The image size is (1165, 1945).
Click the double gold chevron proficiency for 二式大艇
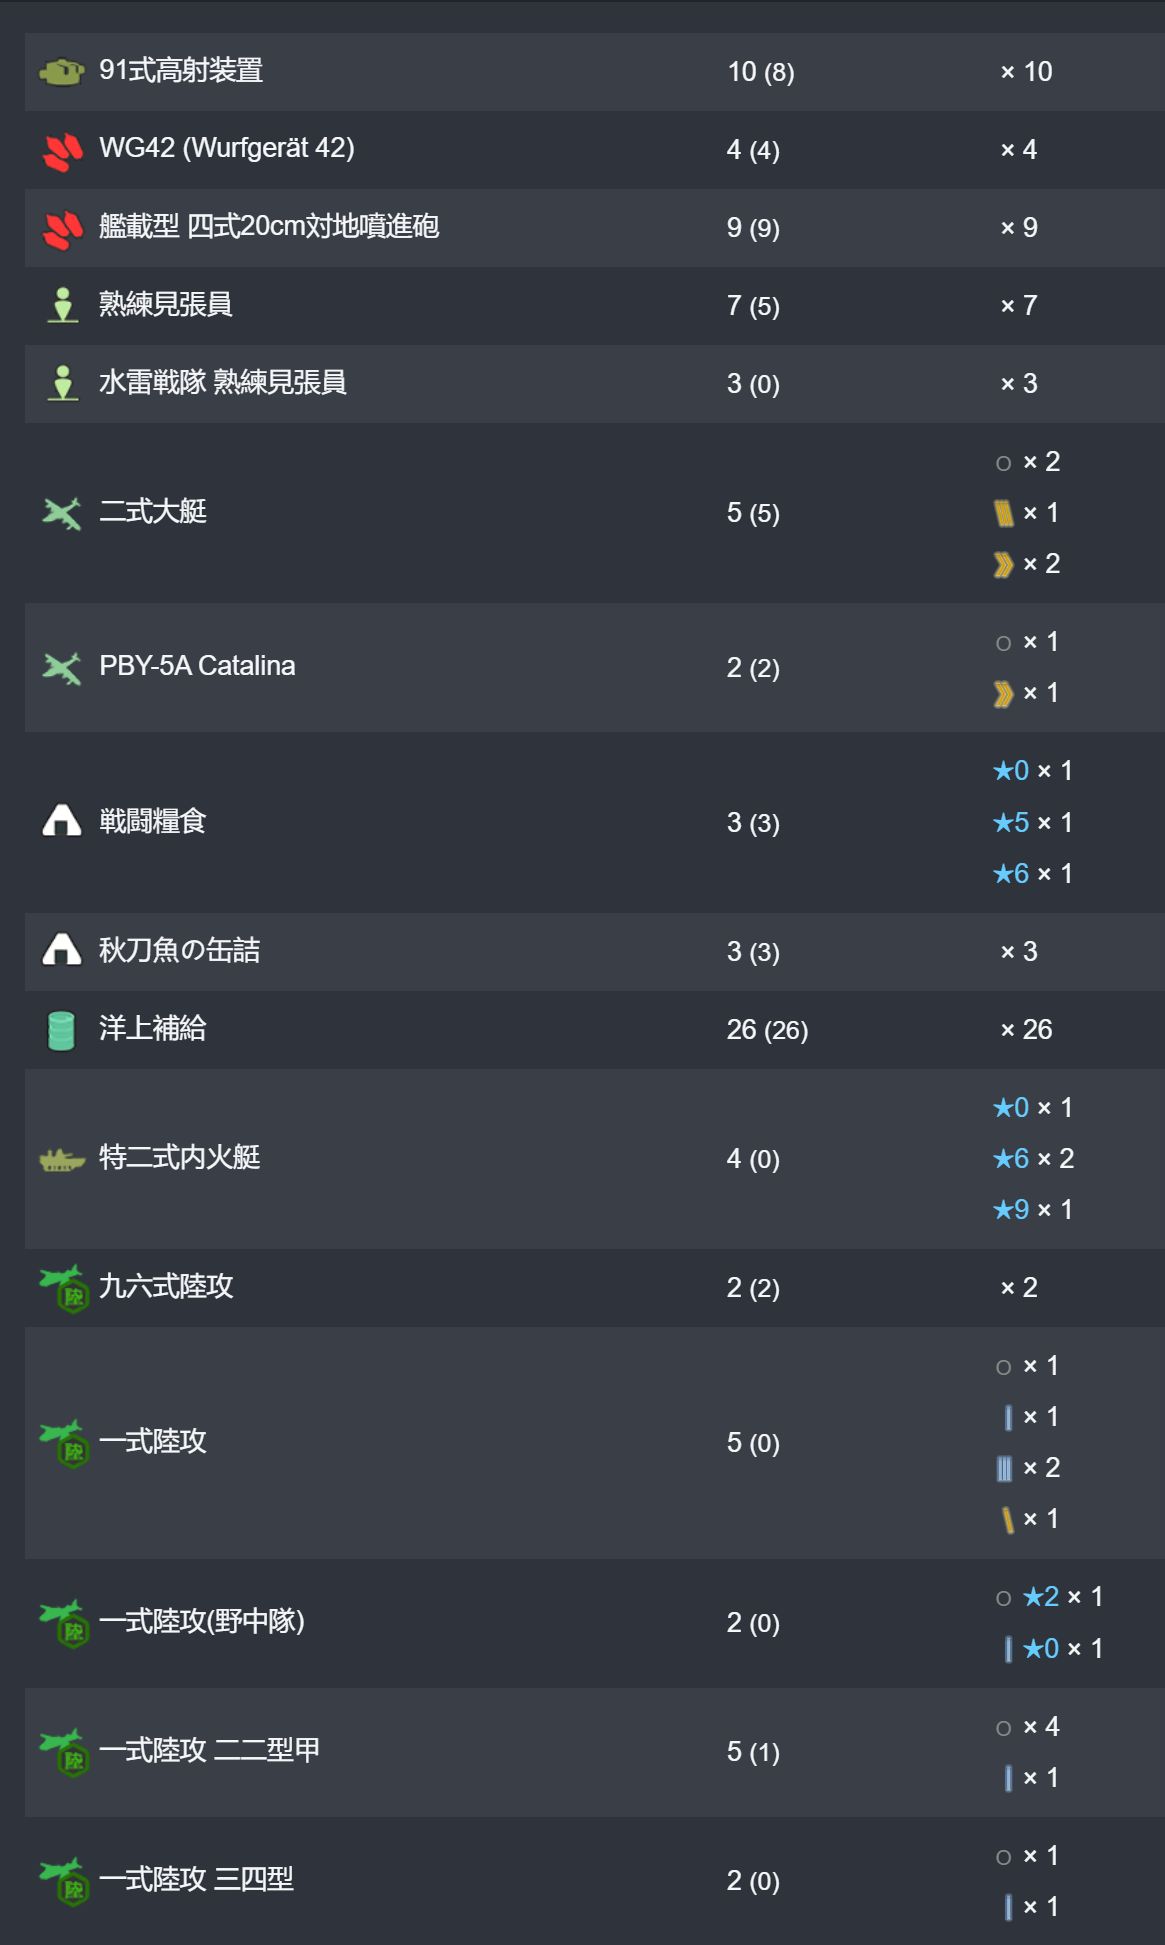tap(1003, 565)
